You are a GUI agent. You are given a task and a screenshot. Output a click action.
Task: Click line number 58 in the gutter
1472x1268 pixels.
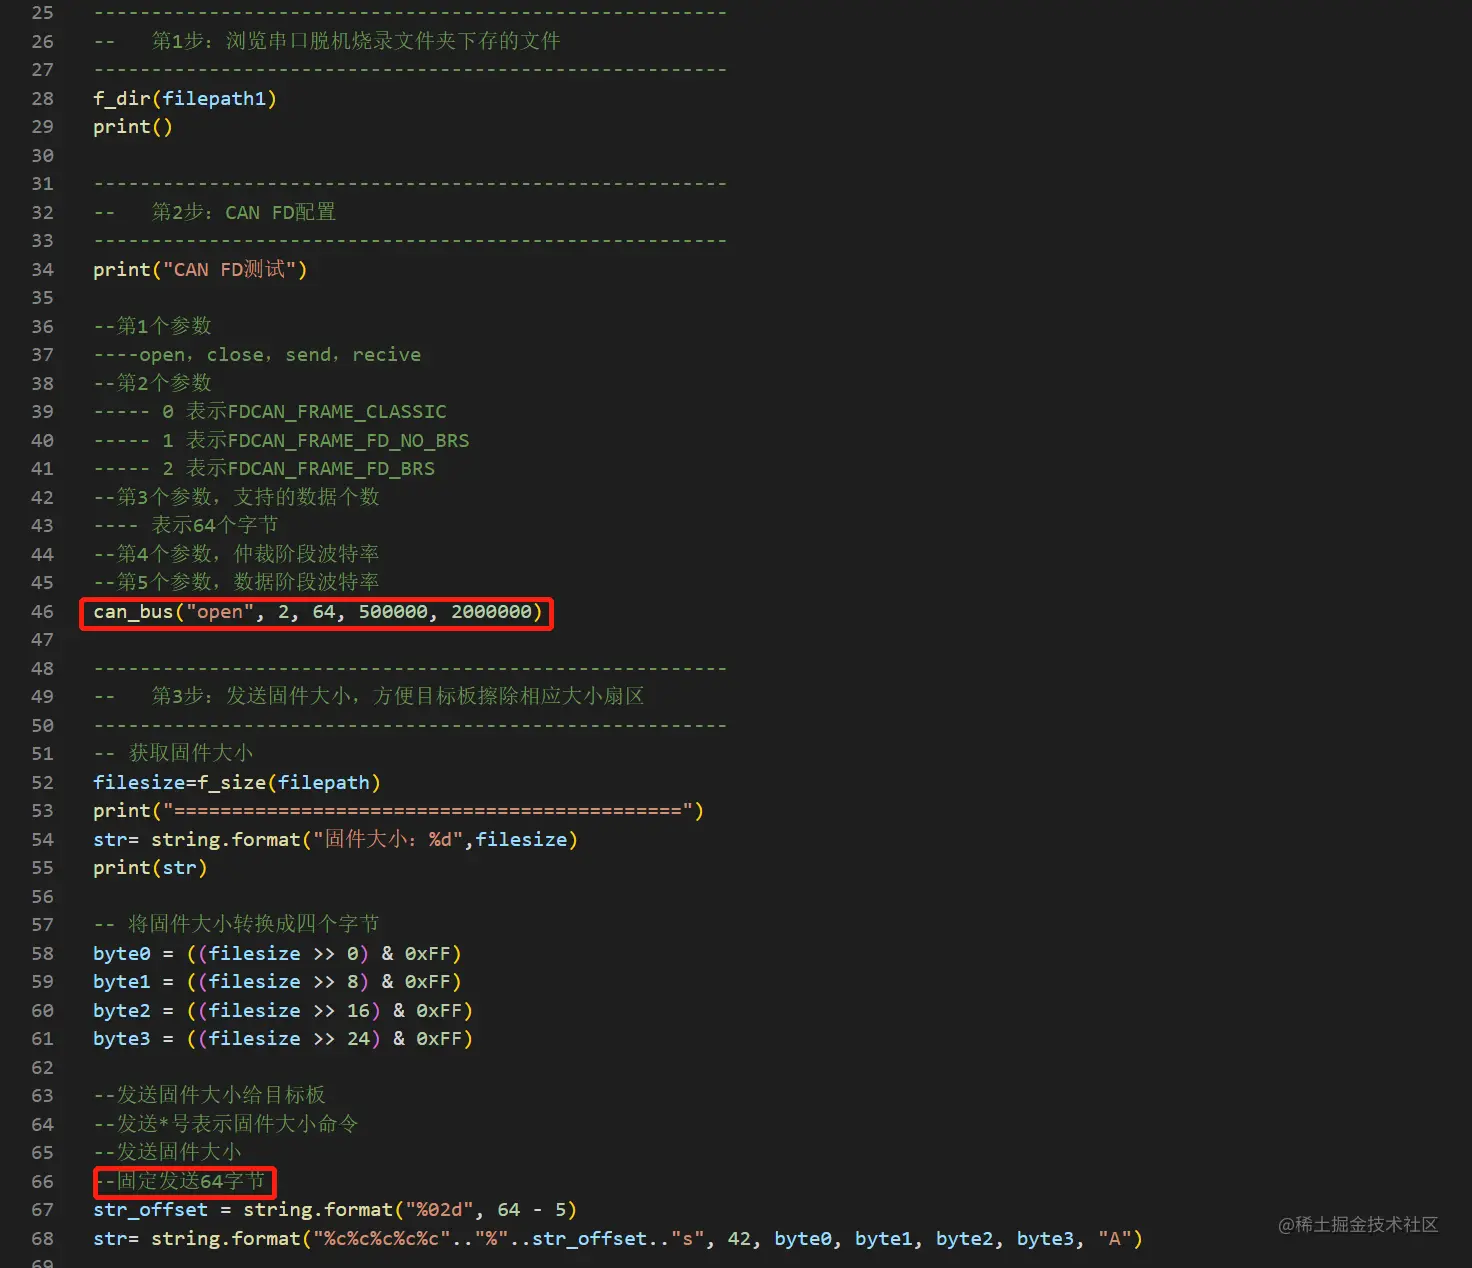42,953
